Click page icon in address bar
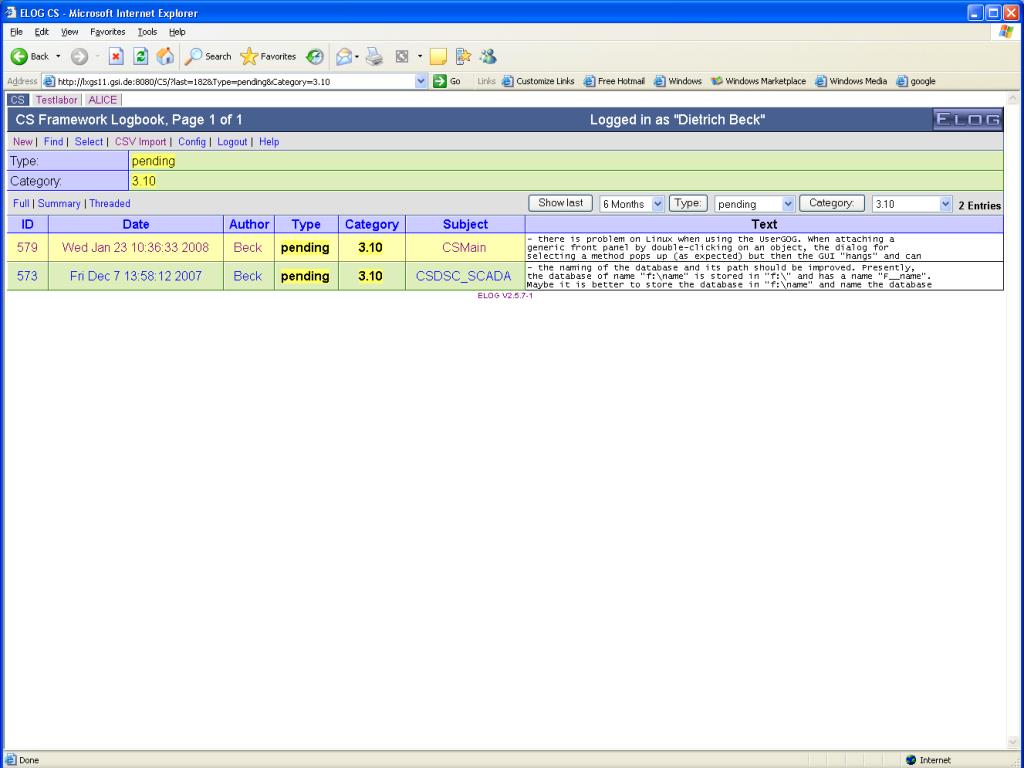Screen dimensions: 1024x768 (49, 82)
